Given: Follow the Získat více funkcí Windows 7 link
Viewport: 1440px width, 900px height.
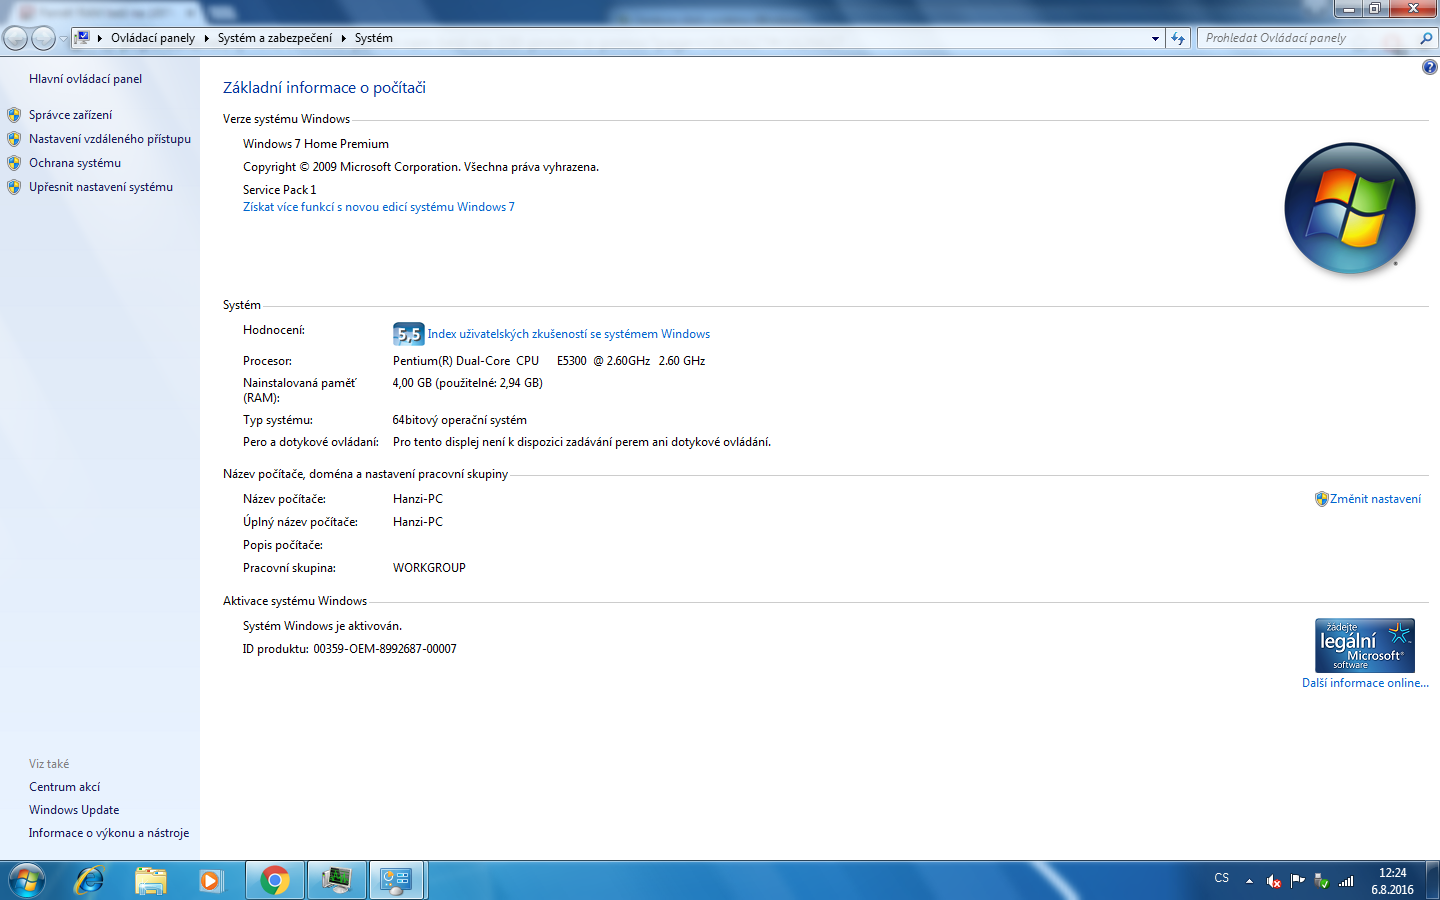Looking at the screenshot, I should pyautogui.click(x=379, y=207).
